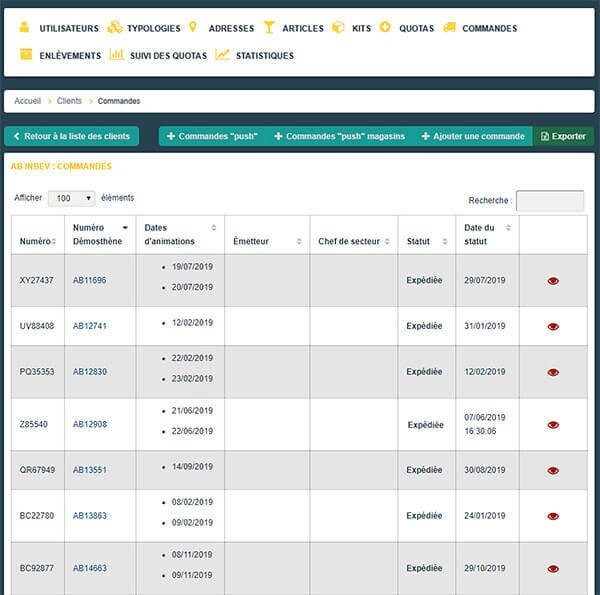Screen dimensions: 600x595
Task: Go to the Adresses section
Action: coord(231,28)
